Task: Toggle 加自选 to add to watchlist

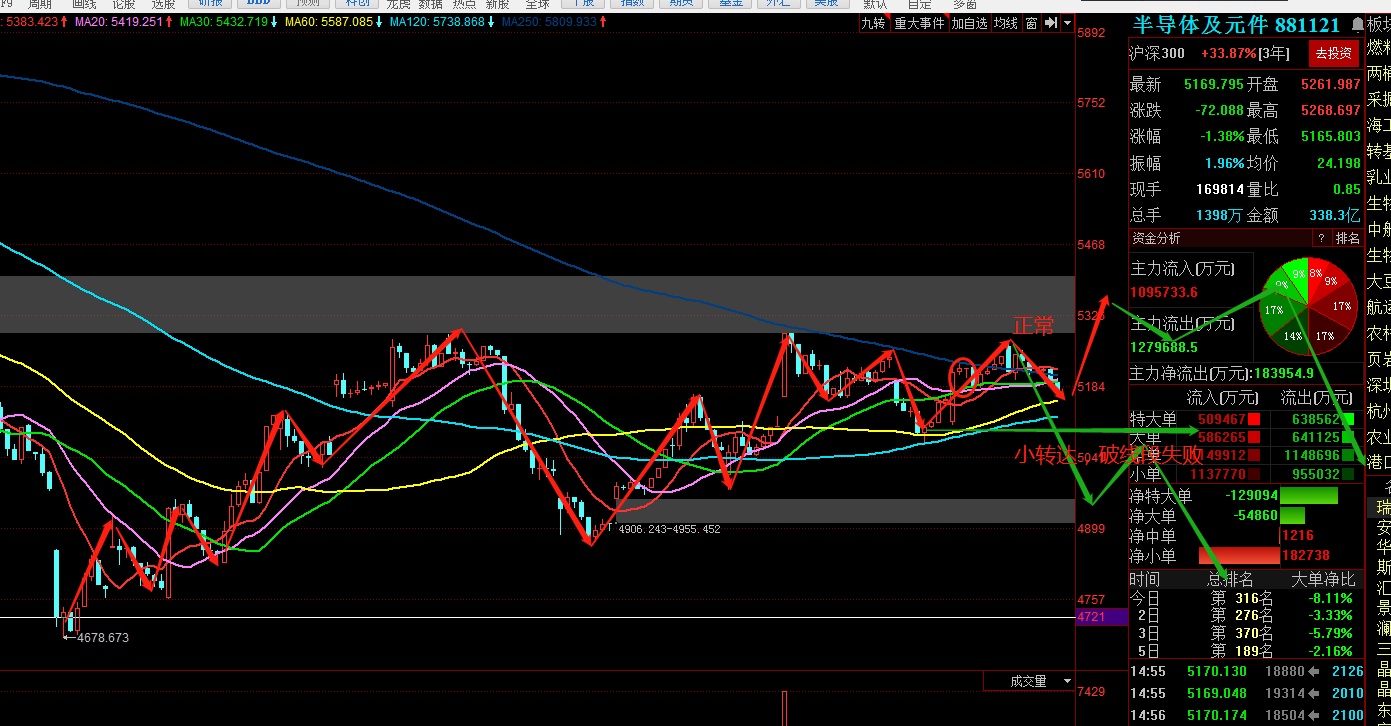Action: point(968,23)
